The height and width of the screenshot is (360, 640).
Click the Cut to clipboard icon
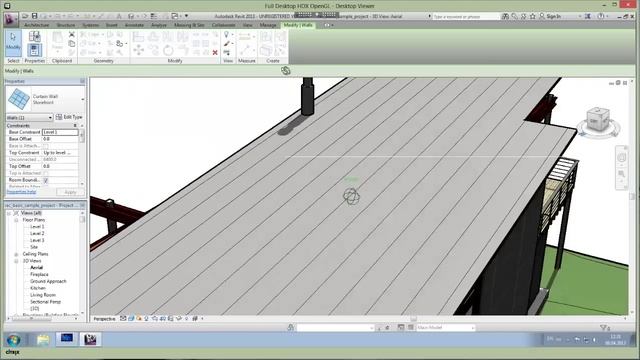pos(71,35)
